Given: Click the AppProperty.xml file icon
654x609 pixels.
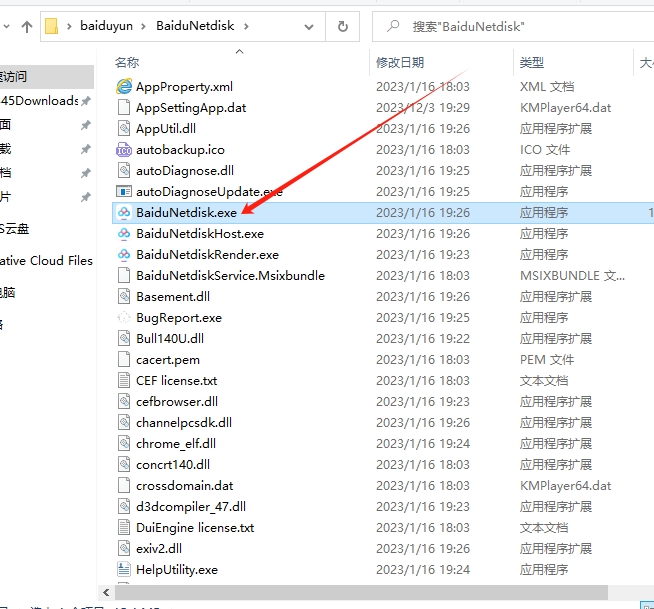Looking at the screenshot, I should point(124,86).
